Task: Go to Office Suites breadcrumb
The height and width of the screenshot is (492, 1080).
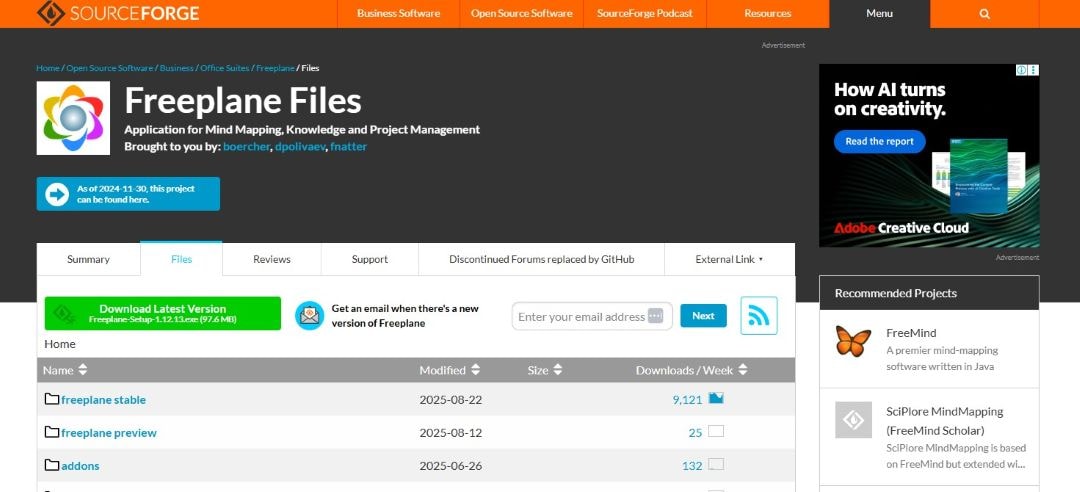Action: pos(225,68)
